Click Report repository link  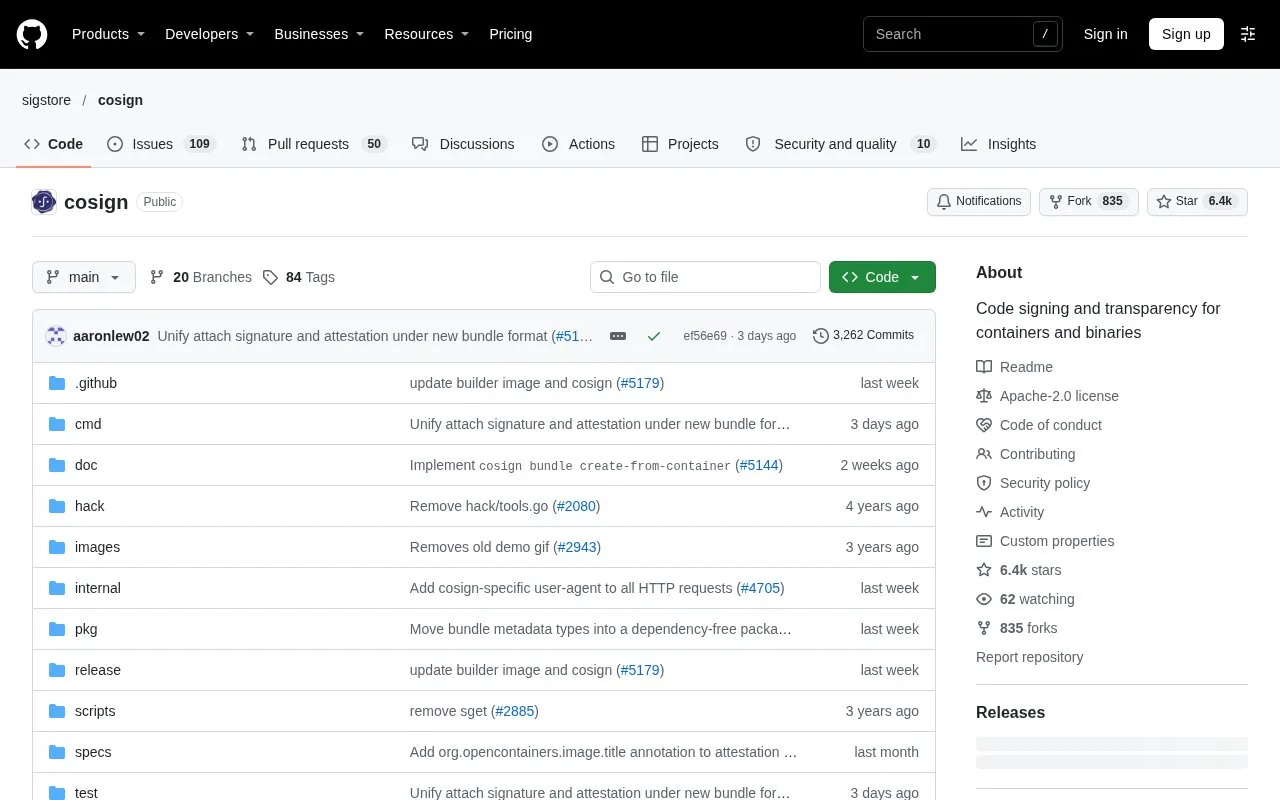(x=1030, y=657)
